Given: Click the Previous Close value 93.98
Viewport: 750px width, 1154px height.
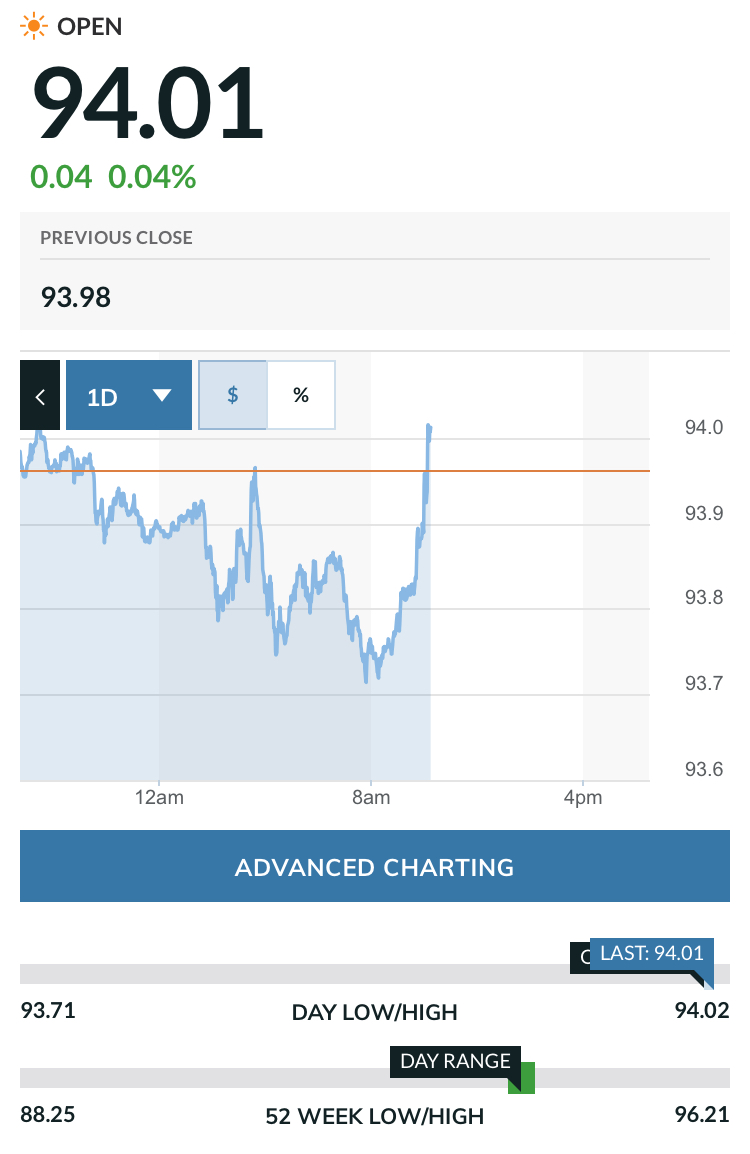Looking at the screenshot, I should pyautogui.click(x=76, y=297).
